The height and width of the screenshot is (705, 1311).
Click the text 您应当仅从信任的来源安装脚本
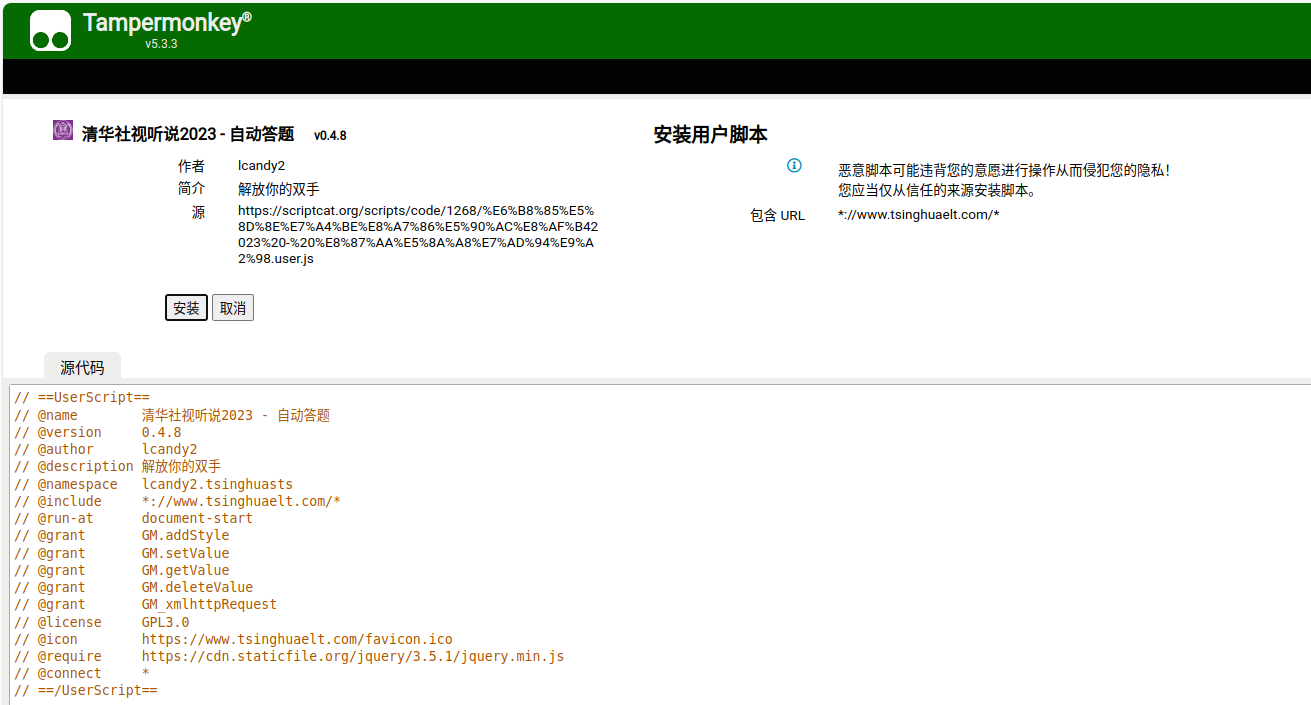937,190
